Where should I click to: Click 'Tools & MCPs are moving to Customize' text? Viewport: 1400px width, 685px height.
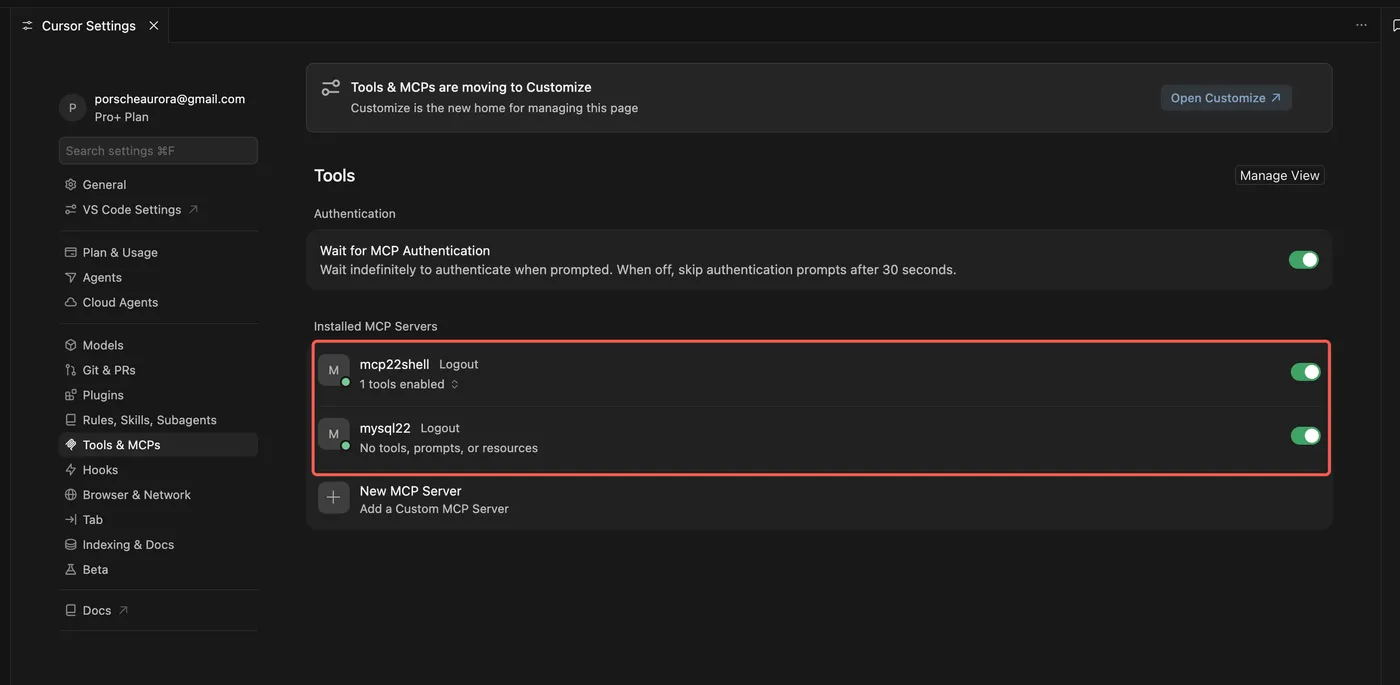pos(471,87)
